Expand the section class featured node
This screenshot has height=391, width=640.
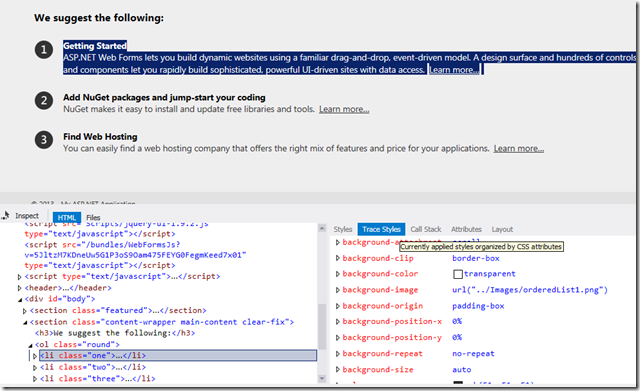coord(24,311)
